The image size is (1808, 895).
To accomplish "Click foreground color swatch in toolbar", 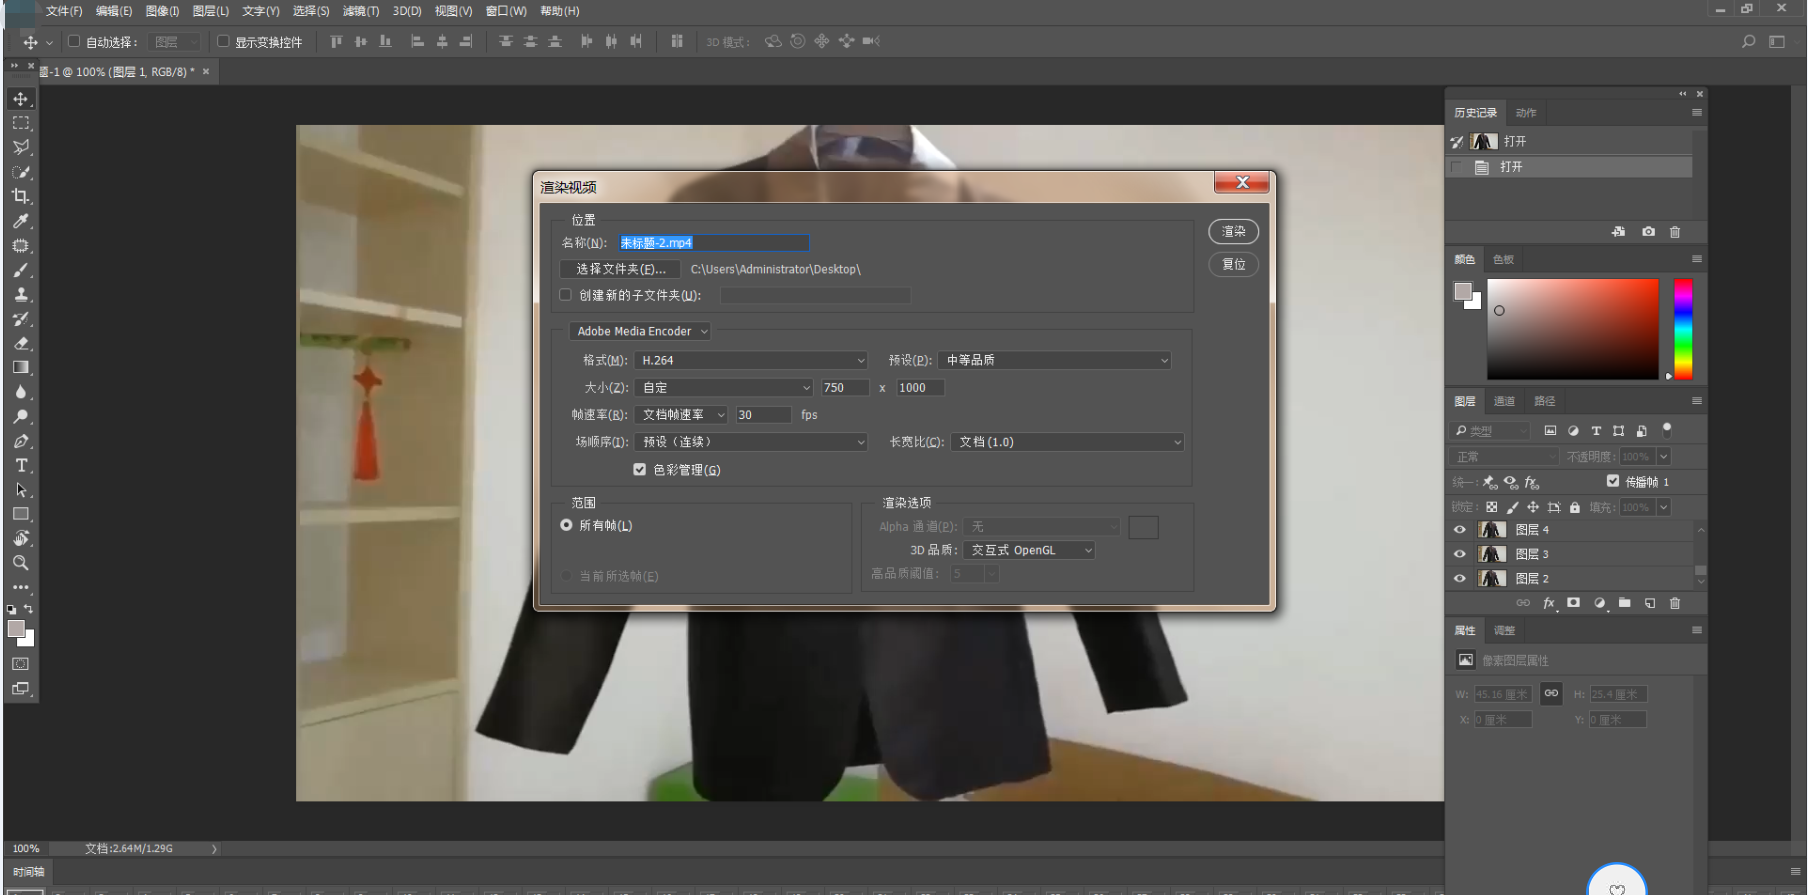I will (16, 629).
